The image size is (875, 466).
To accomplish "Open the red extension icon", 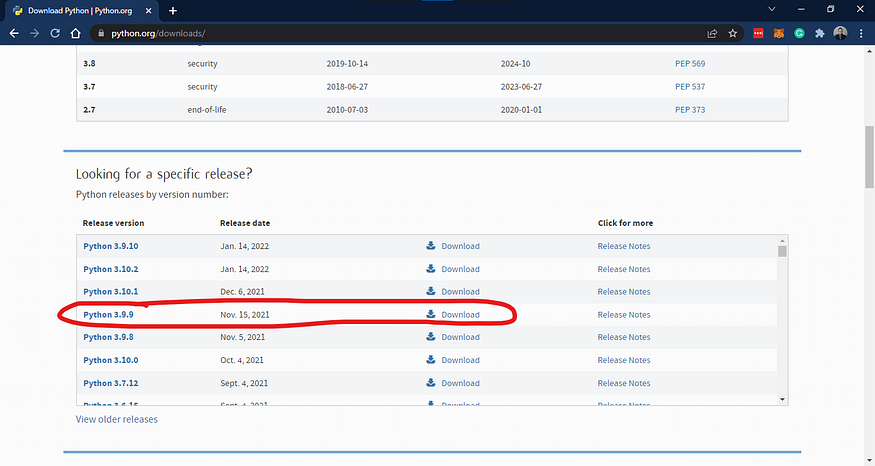I will (x=758, y=33).
